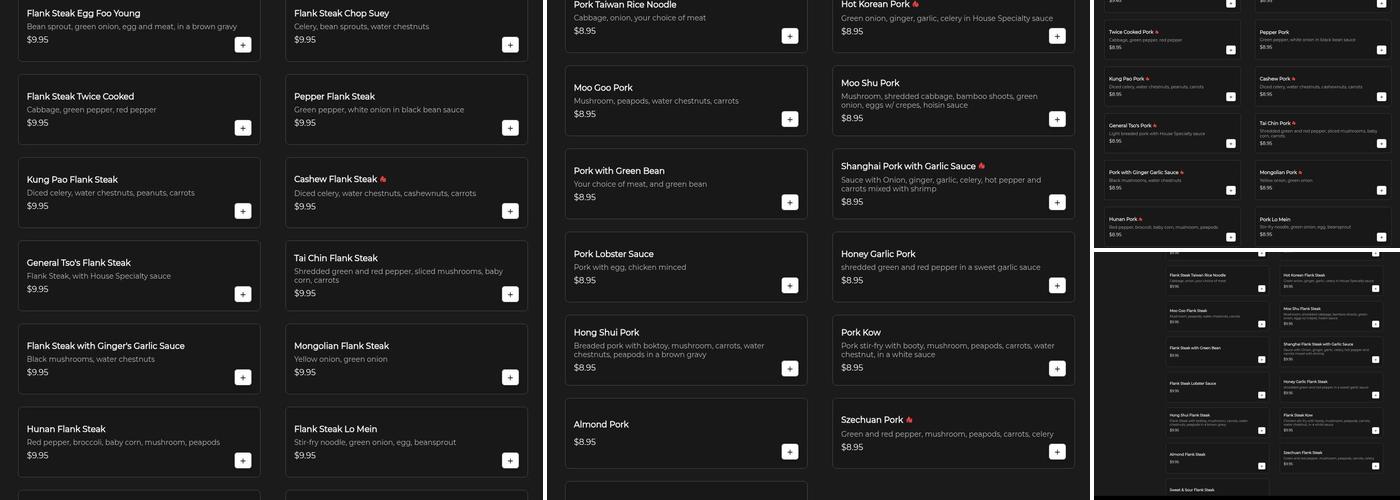Add Pork with Green Bean to order
This screenshot has height=500, width=1400.
[x=790, y=202]
